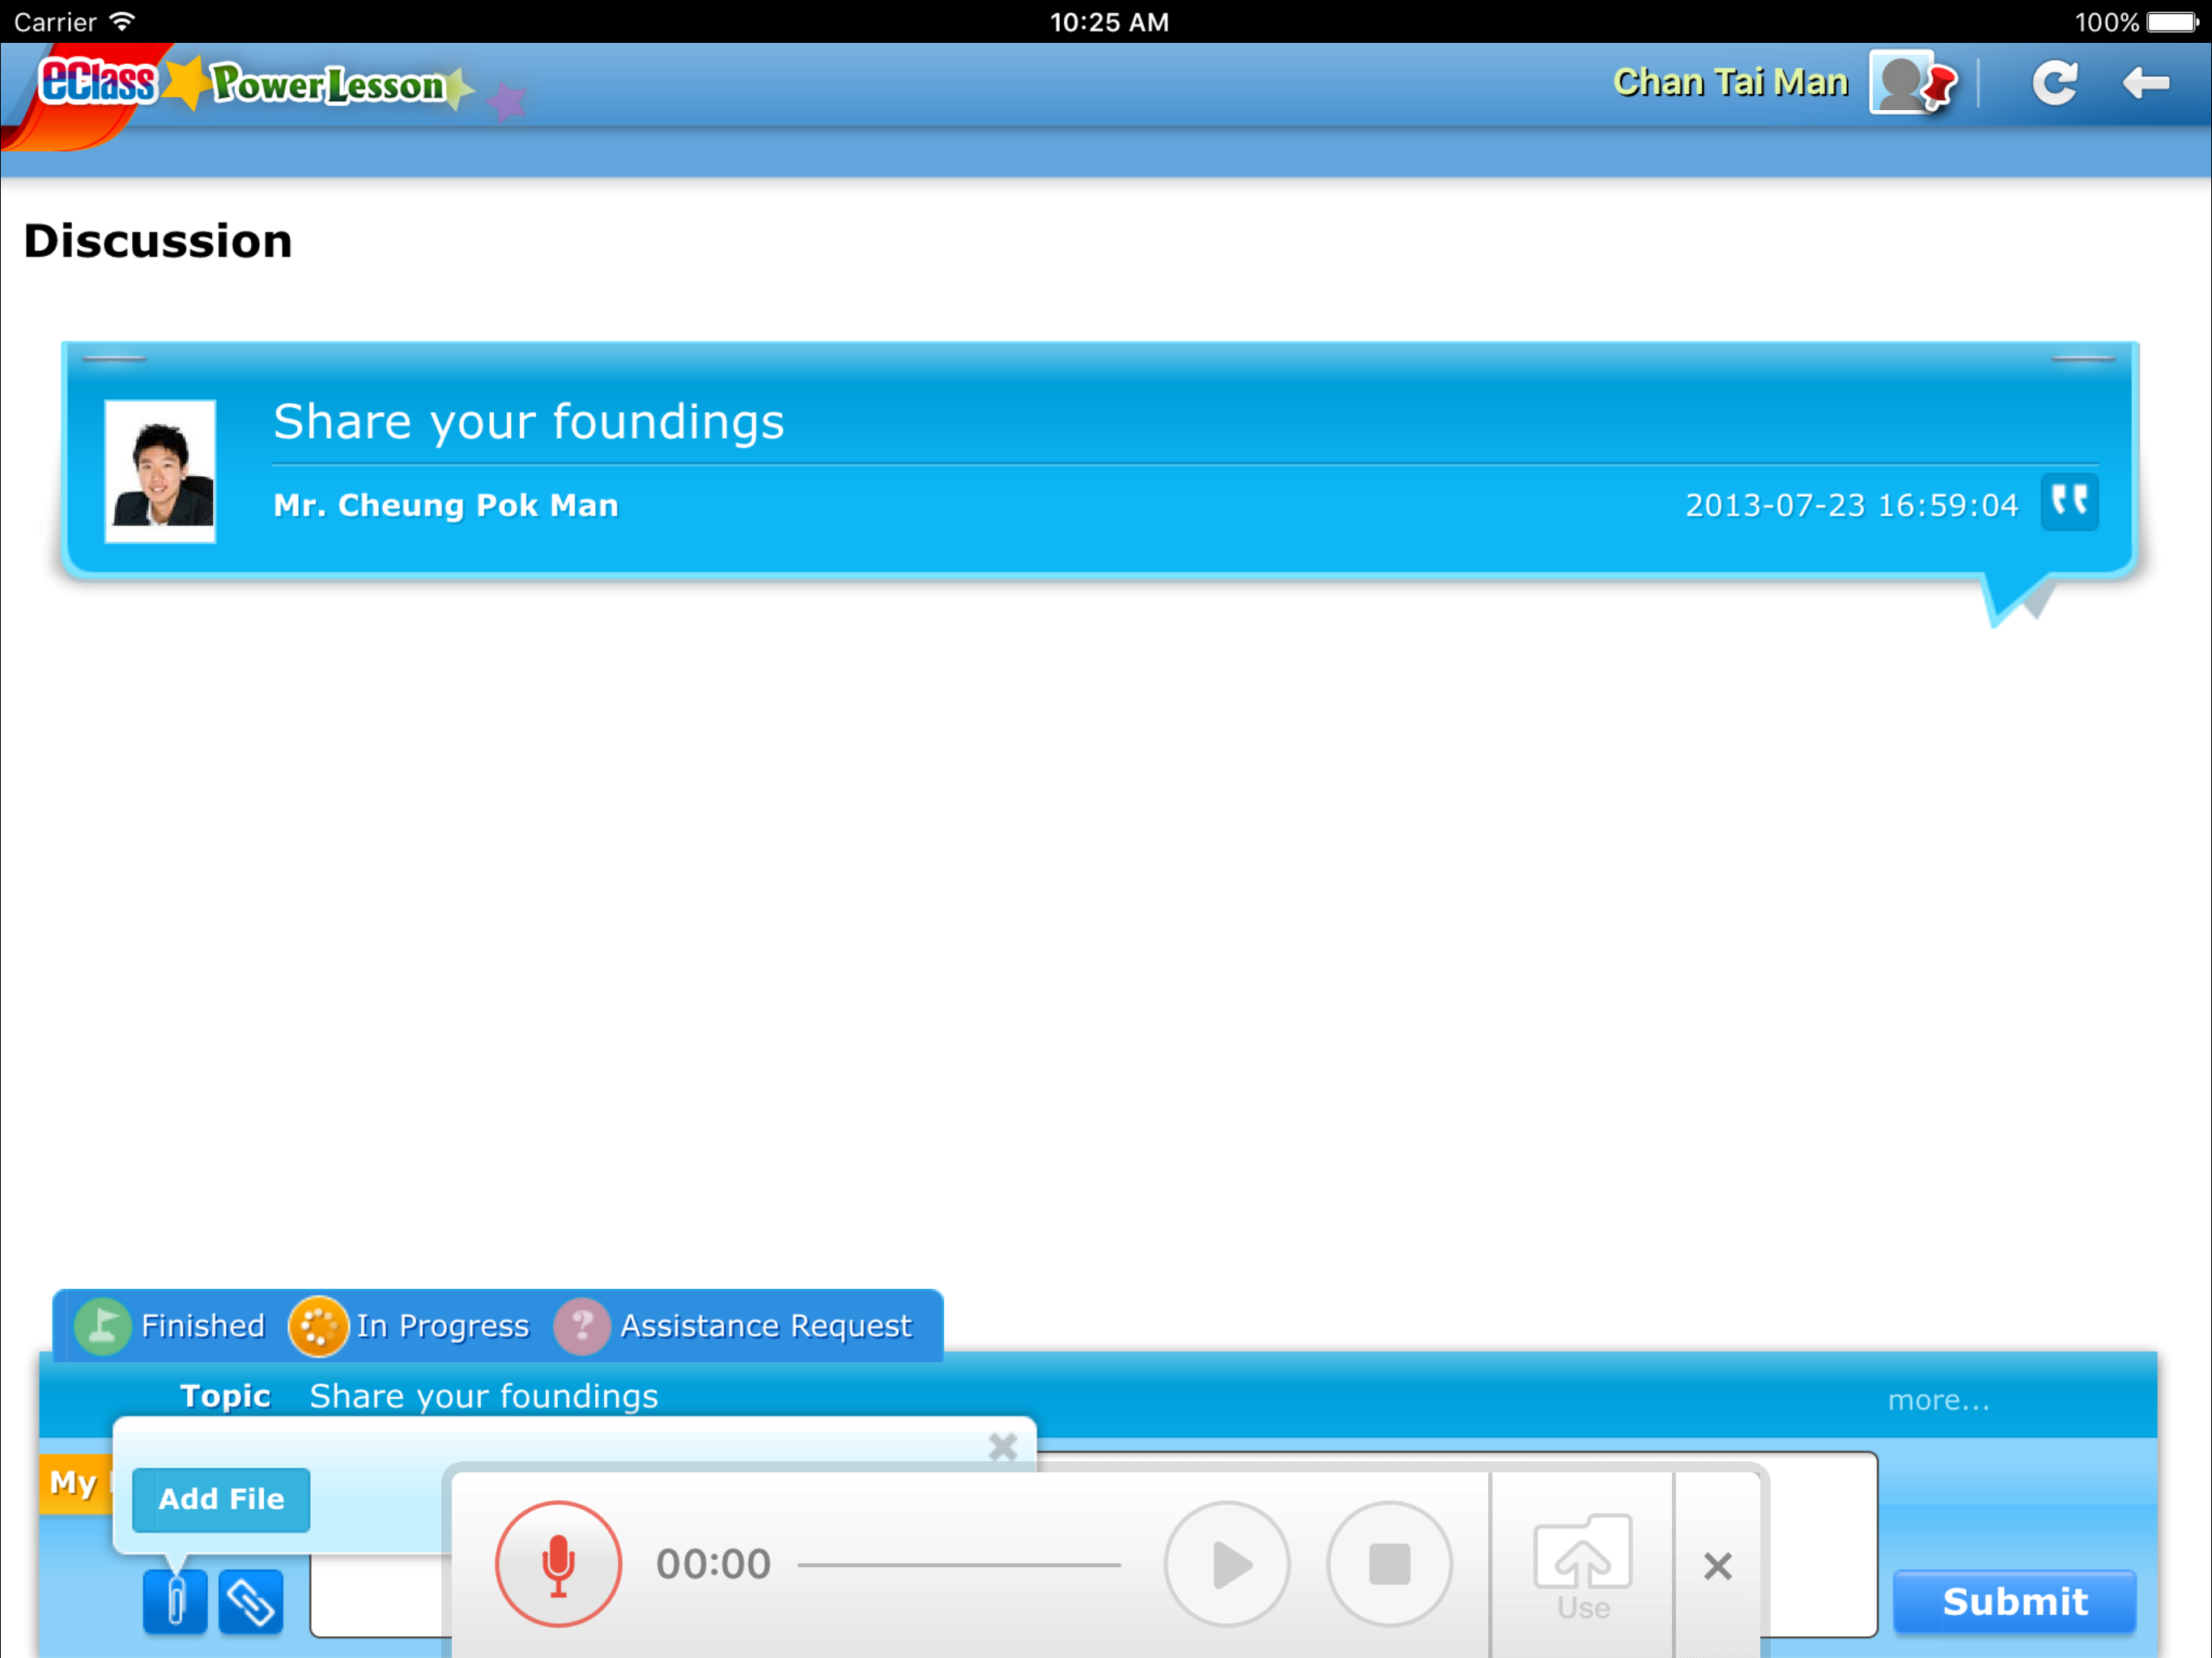Viewport: 2212px width, 1658px height.
Task: Go back with the arrow icon
Action: click(x=2145, y=83)
